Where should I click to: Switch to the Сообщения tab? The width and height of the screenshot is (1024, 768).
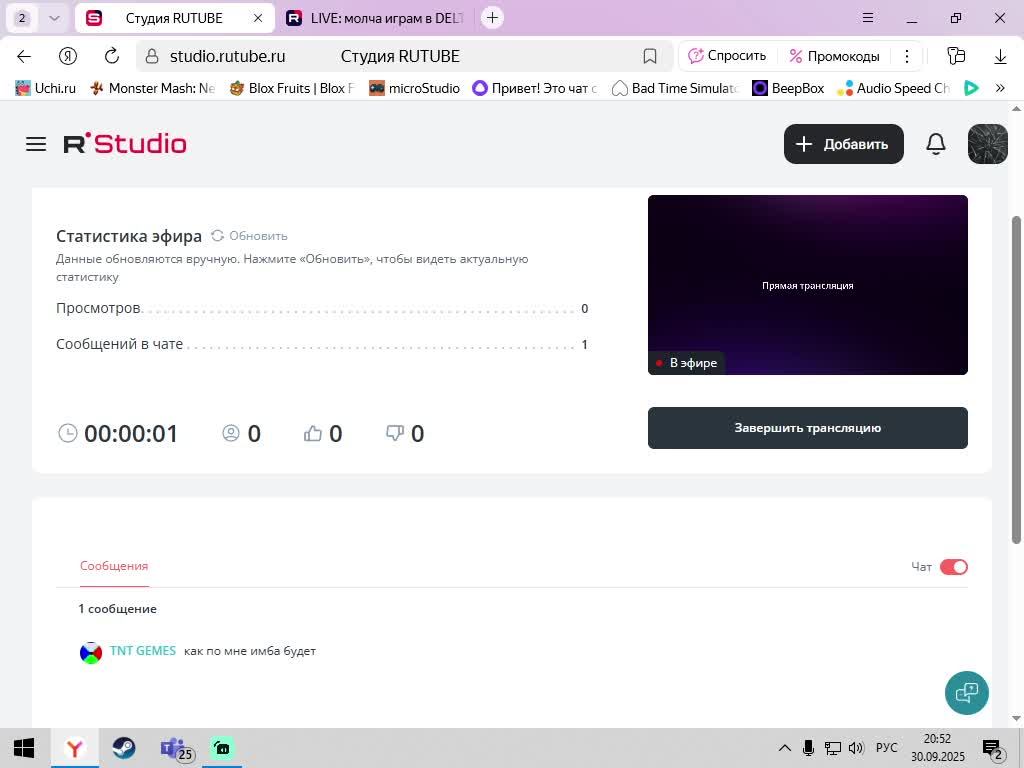click(x=114, y=566)
